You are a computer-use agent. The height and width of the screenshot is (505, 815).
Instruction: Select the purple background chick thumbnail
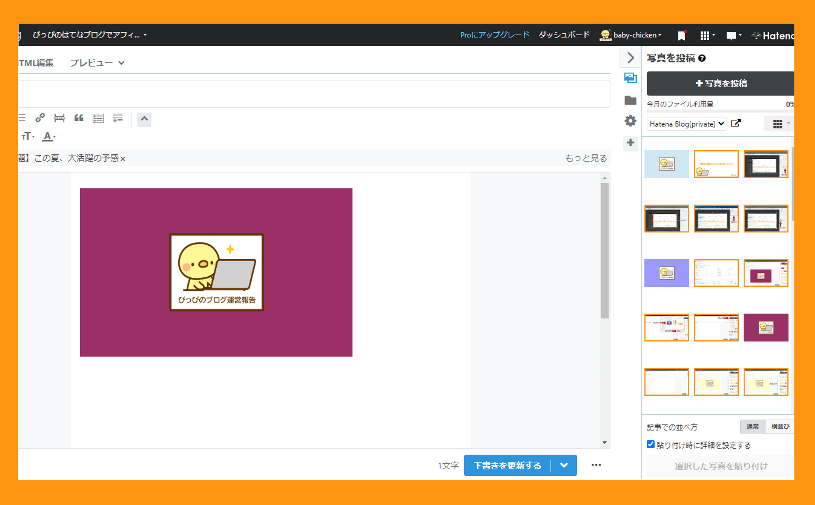(x=666, y=273)
